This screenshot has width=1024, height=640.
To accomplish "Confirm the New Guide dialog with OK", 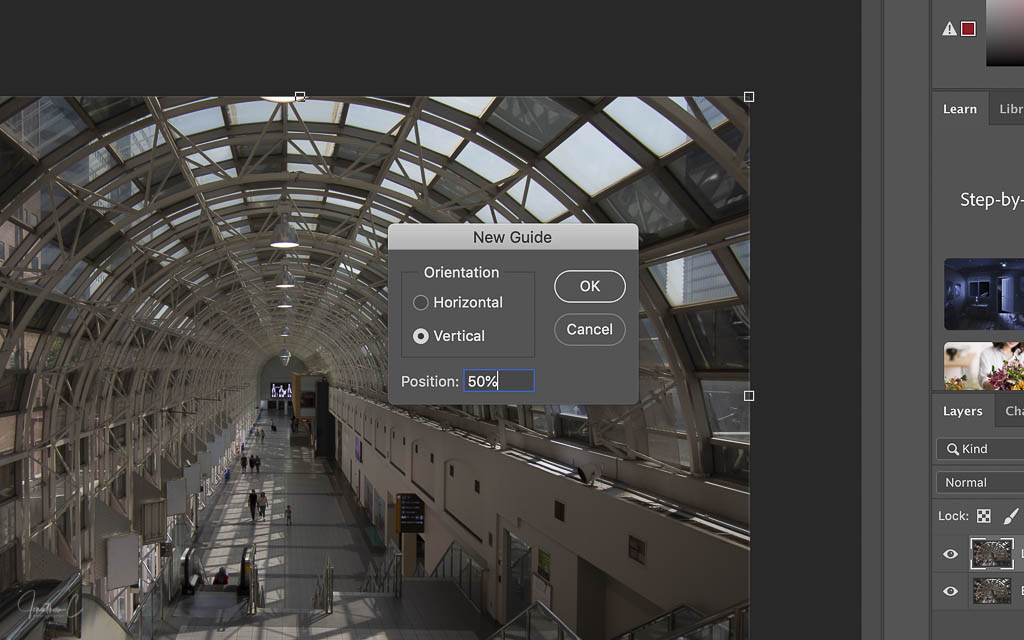I will pyautogui.click(x=590, y=286).
